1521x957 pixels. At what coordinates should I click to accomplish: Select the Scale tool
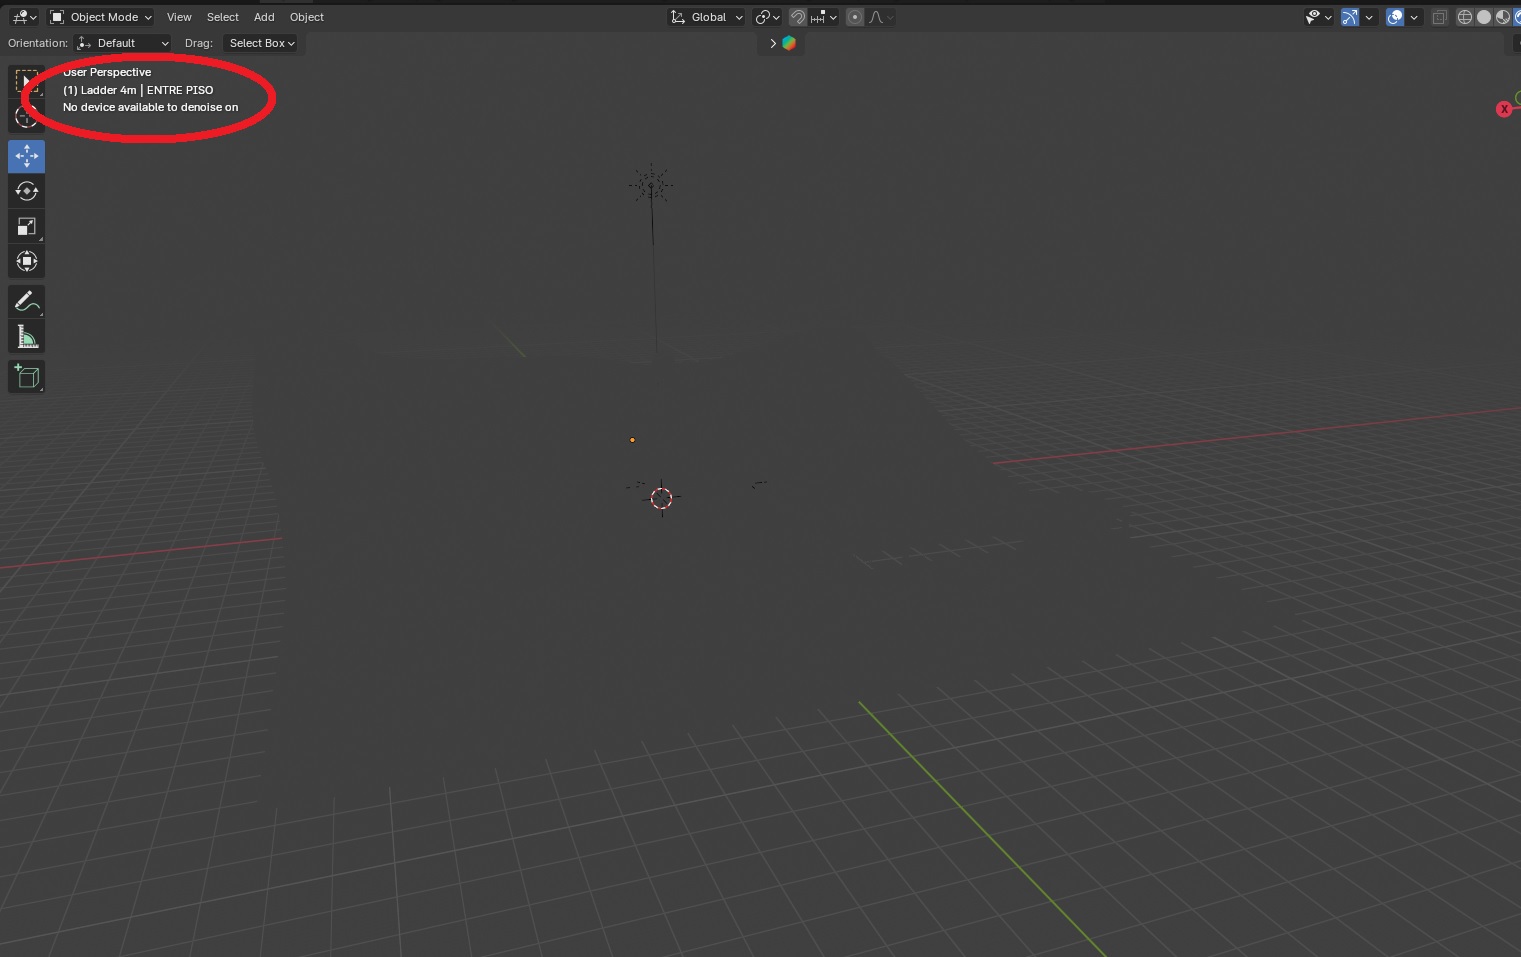pos(27,226)
